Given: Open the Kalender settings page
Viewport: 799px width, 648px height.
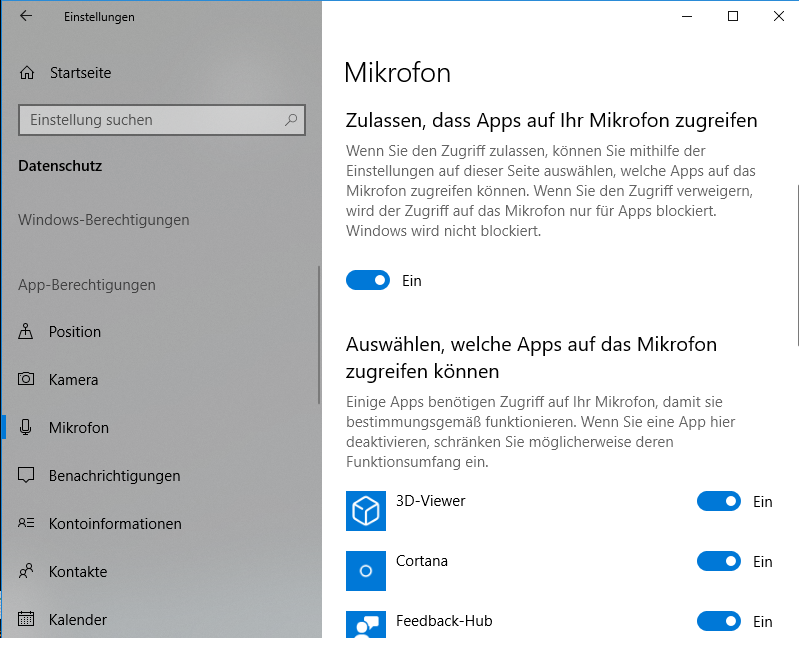Looking at the screenshot, I should click(161, 619).
